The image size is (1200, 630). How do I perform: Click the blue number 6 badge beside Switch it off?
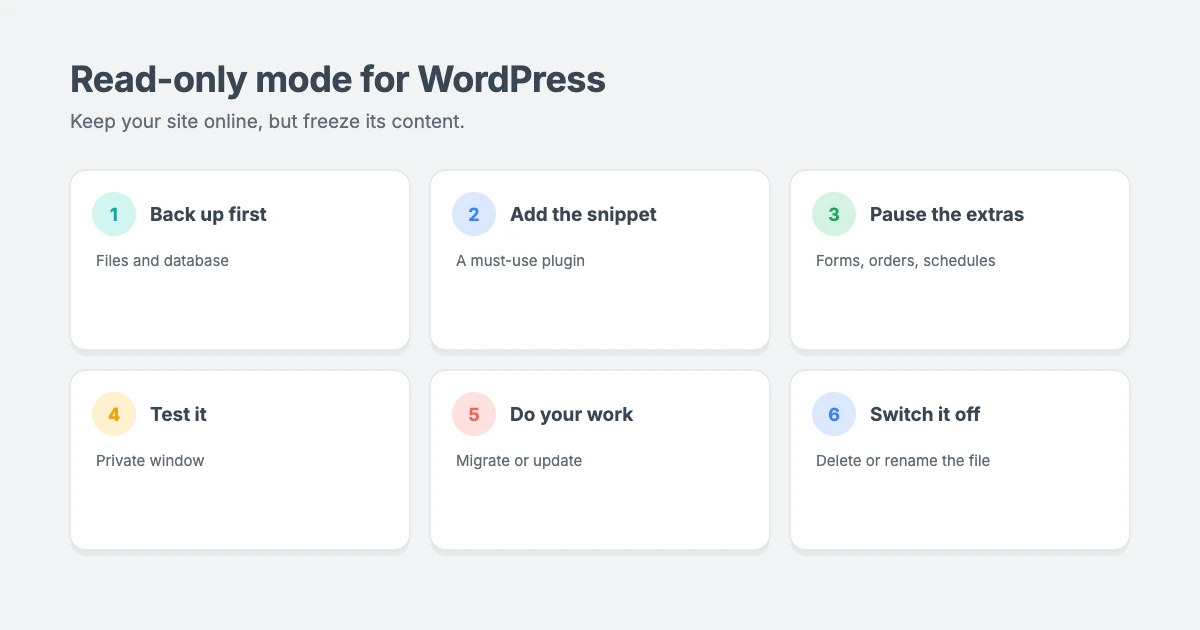(834, 414)
